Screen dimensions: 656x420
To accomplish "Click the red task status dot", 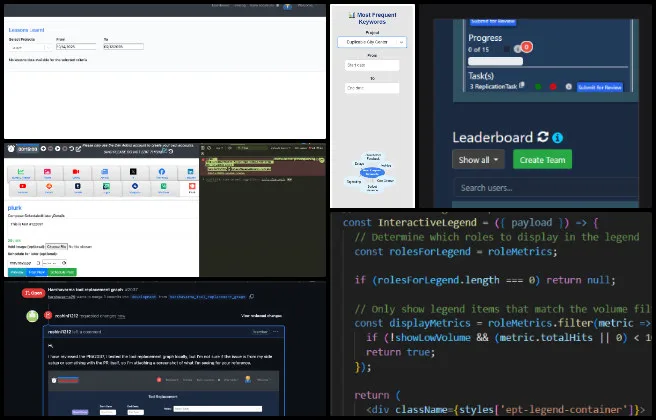I will 555,87.
